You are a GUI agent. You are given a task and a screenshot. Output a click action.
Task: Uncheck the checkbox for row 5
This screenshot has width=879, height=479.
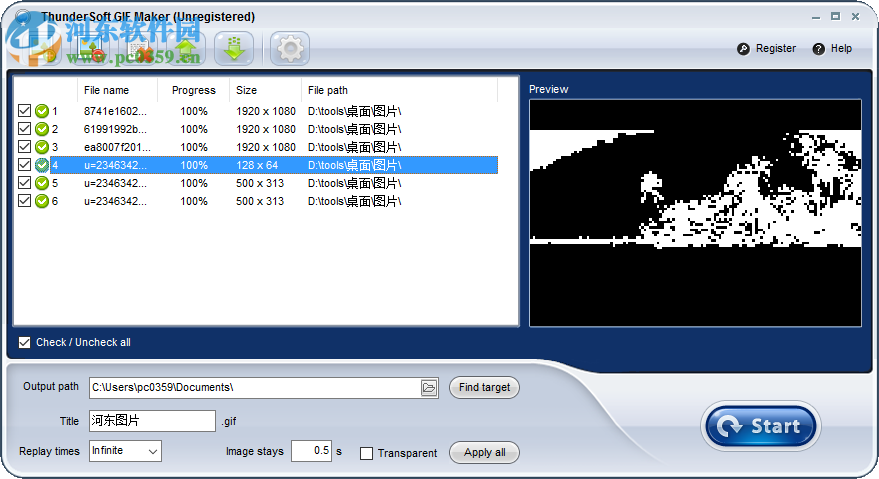click(x=24, y=182)
